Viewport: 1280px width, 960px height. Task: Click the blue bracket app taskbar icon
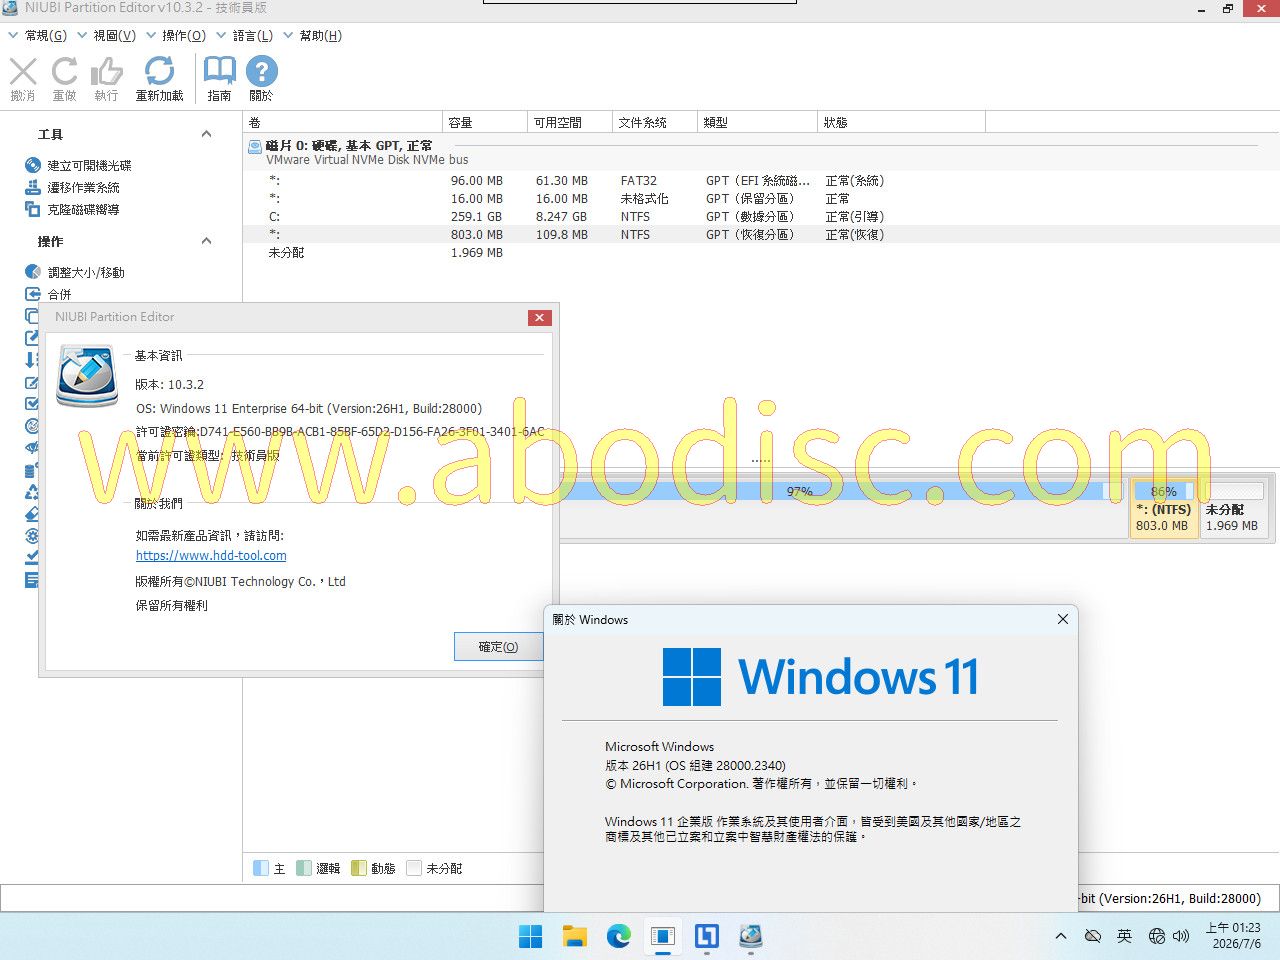tap(707, 936)
